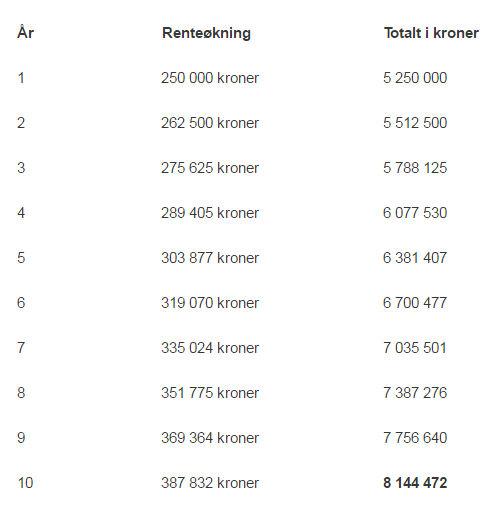Click the Renteøkning column header
The width and height of the screenshot is (504, 514).
206,33
